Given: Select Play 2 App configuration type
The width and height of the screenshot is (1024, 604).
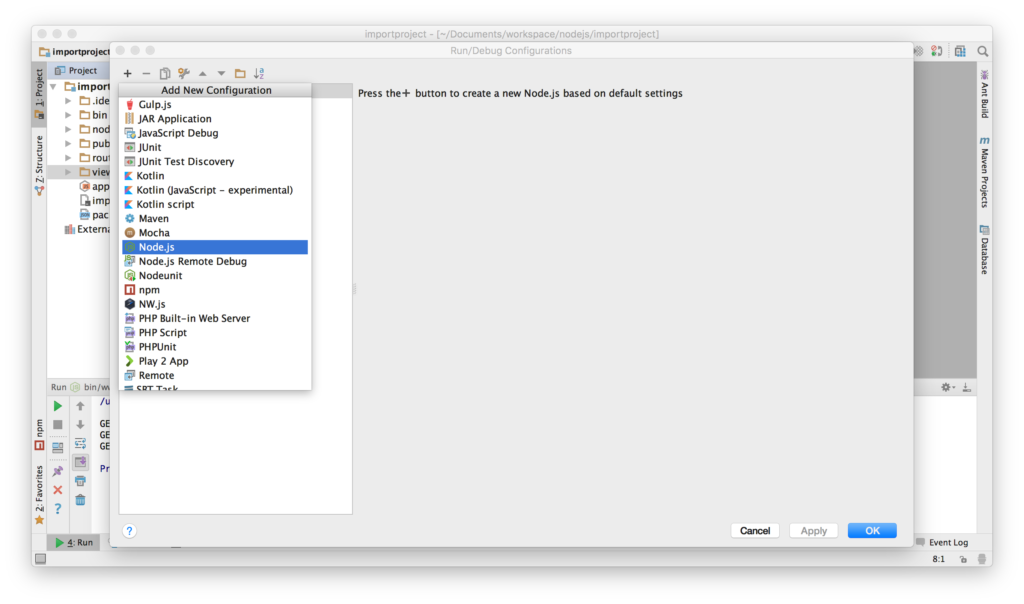Looking at the screenshot, I should [x=215, y=361].
